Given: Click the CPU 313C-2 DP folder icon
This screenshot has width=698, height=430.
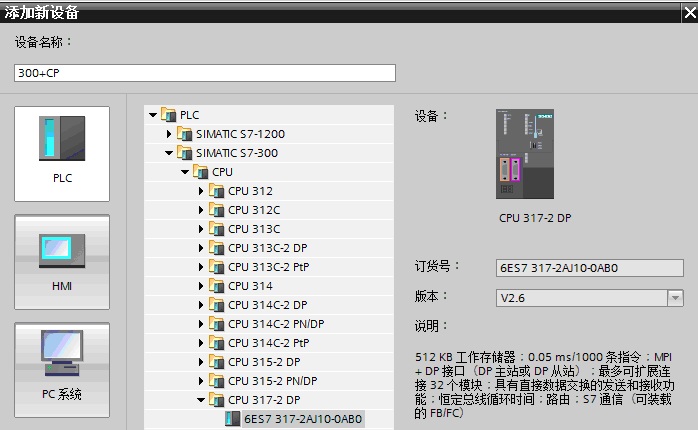Looking at the screenshot, I should point(216,247).
